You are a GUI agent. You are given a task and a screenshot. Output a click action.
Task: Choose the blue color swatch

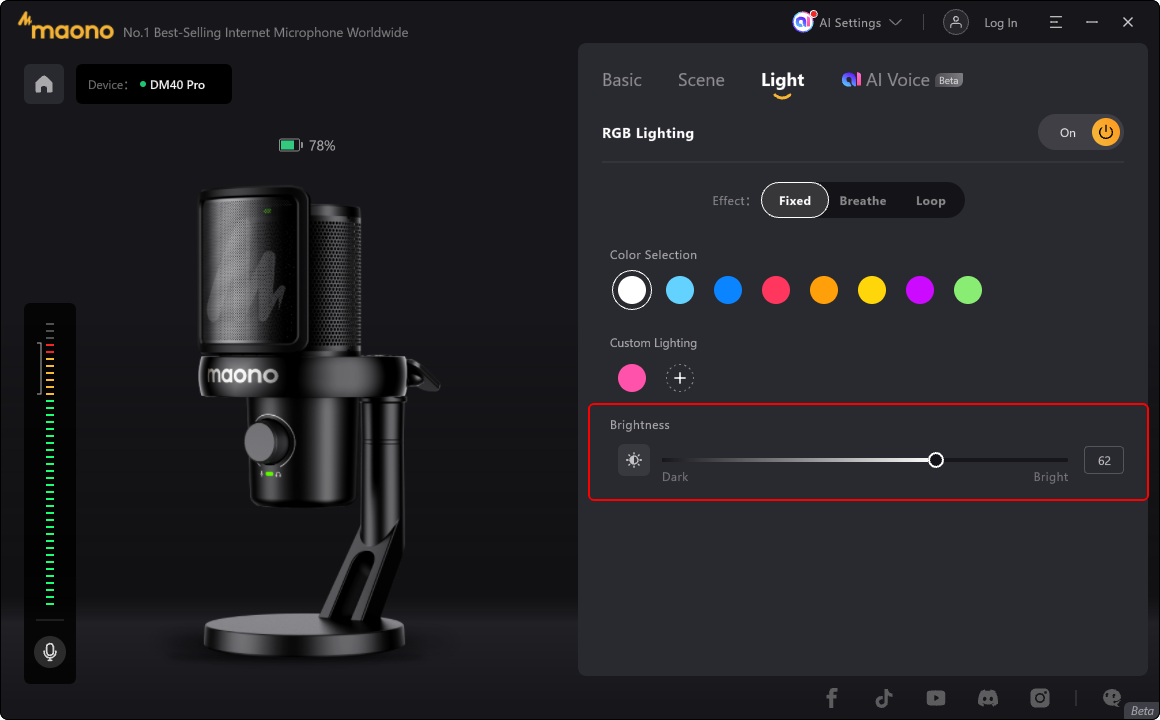[728, 290]
